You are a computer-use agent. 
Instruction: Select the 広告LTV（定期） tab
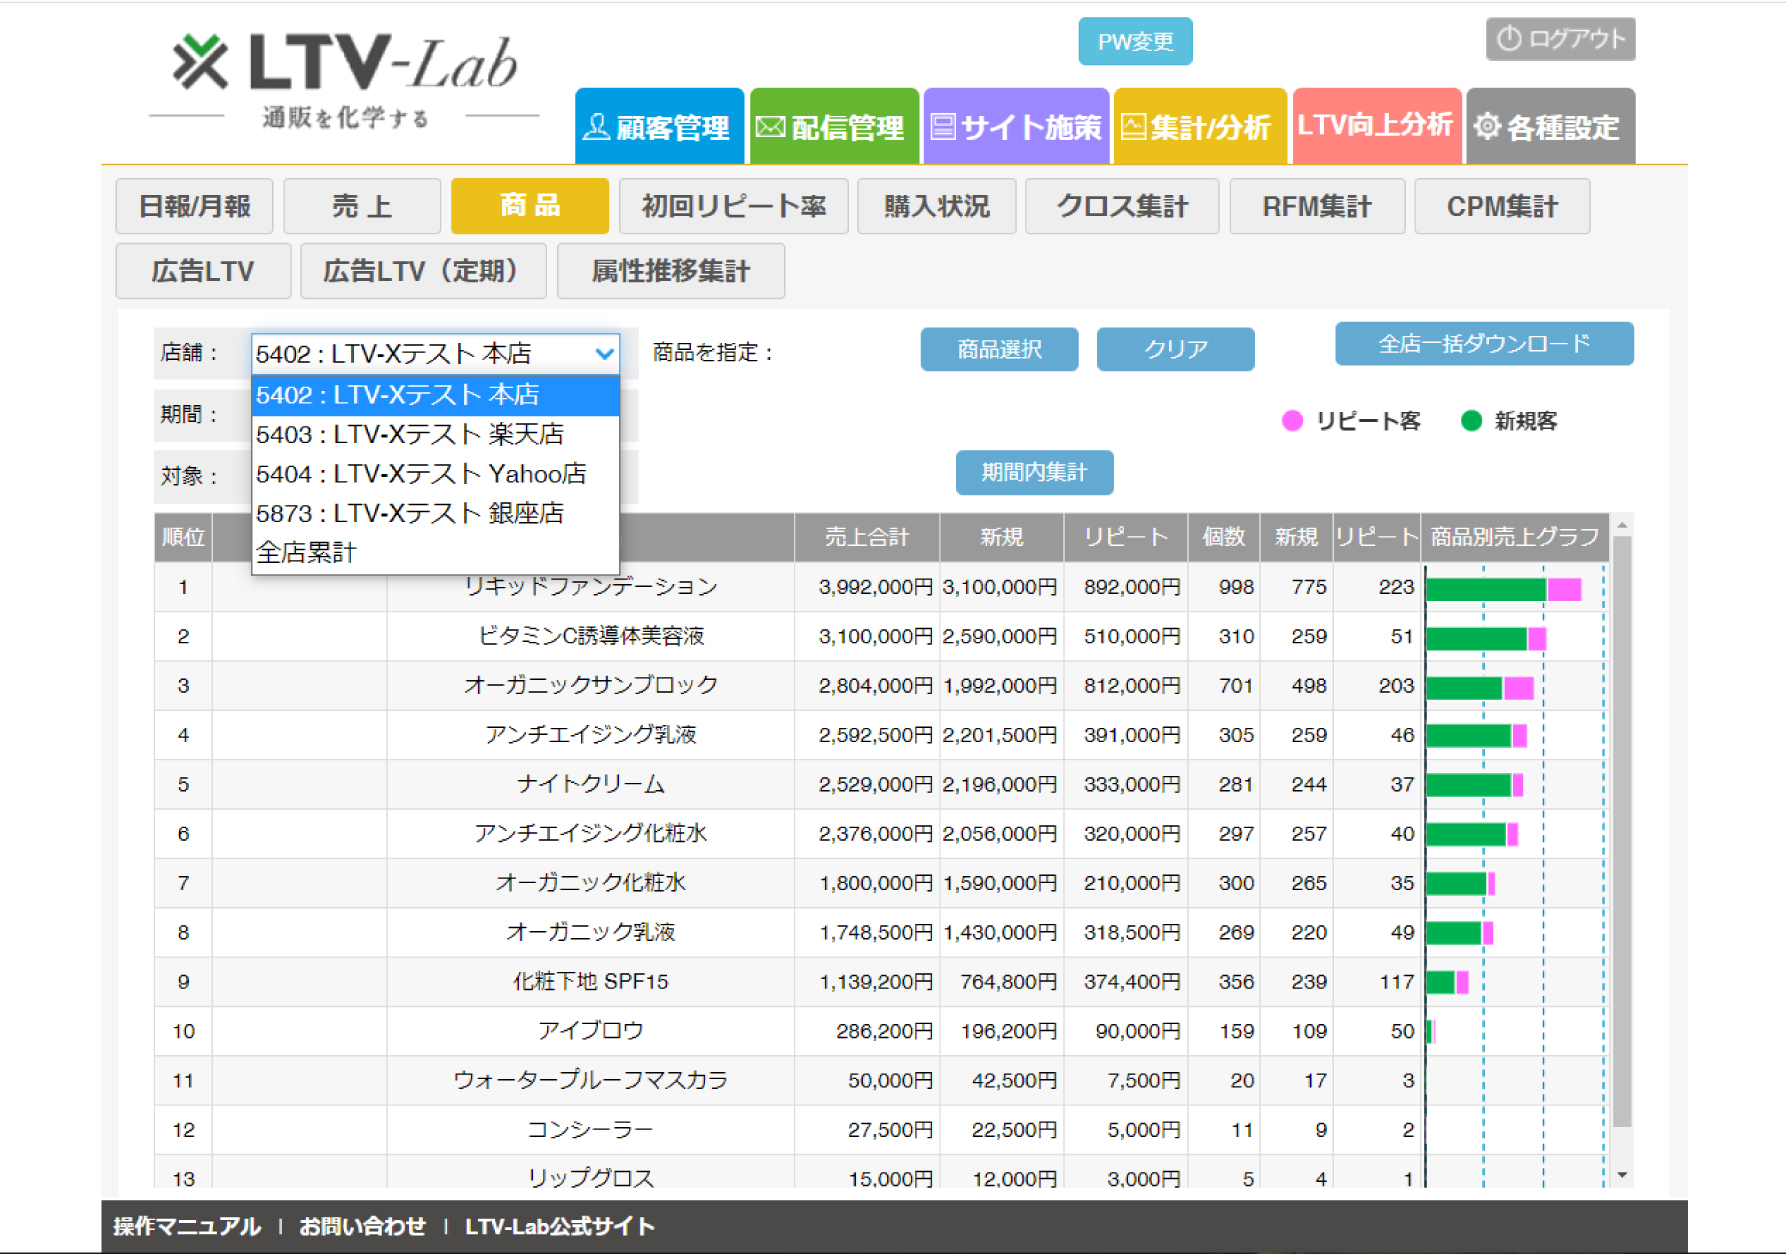[423, 271]
